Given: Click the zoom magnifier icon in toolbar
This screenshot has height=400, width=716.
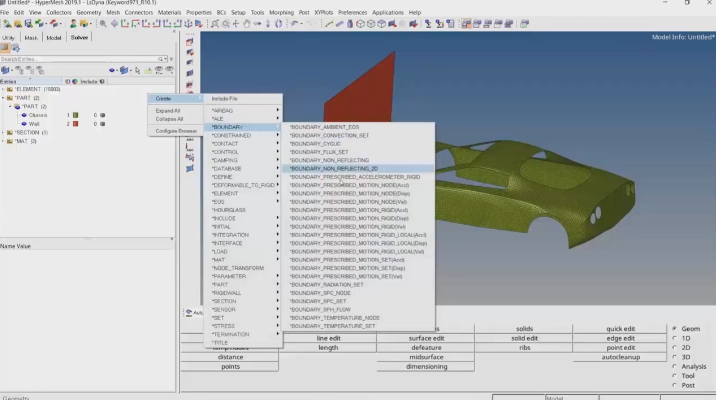Looking at the screenshot, I should point(102,23).
